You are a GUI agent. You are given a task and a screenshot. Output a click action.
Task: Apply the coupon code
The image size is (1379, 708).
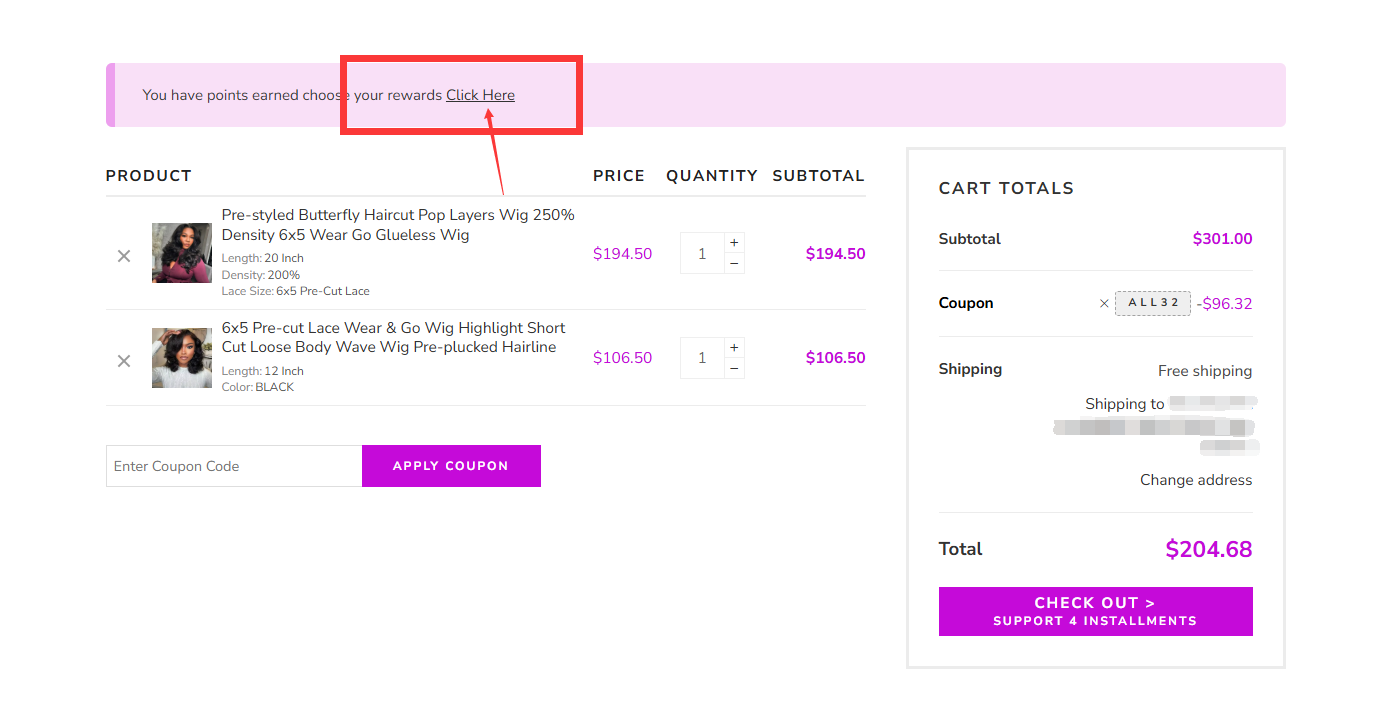tap(451, 466)
